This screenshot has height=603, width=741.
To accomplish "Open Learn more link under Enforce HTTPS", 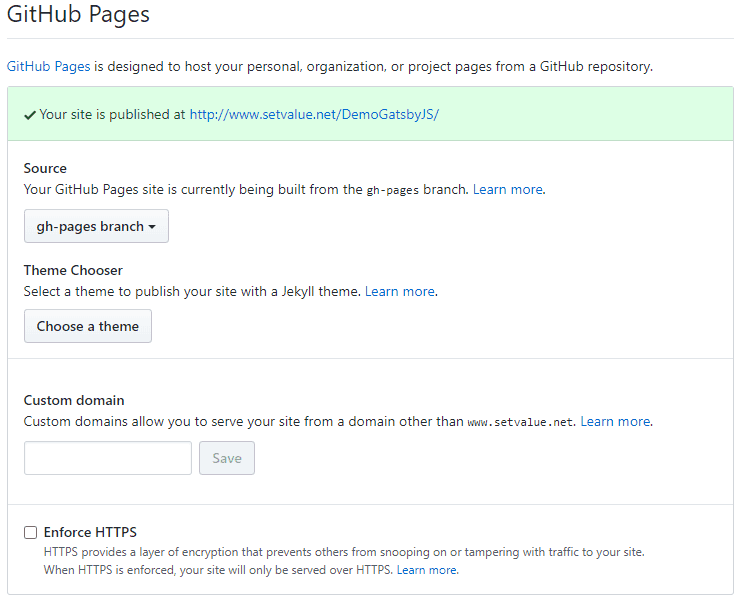I will click(427, 570).
